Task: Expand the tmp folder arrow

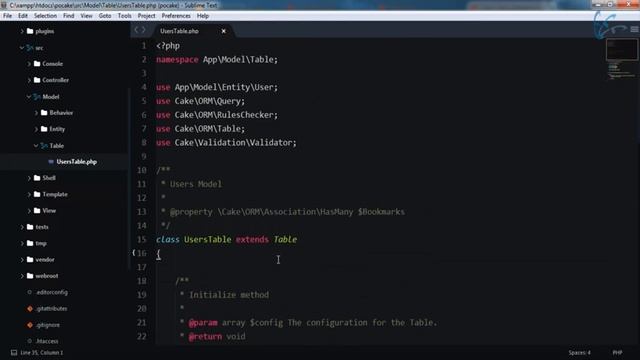Action: point(22,244)
